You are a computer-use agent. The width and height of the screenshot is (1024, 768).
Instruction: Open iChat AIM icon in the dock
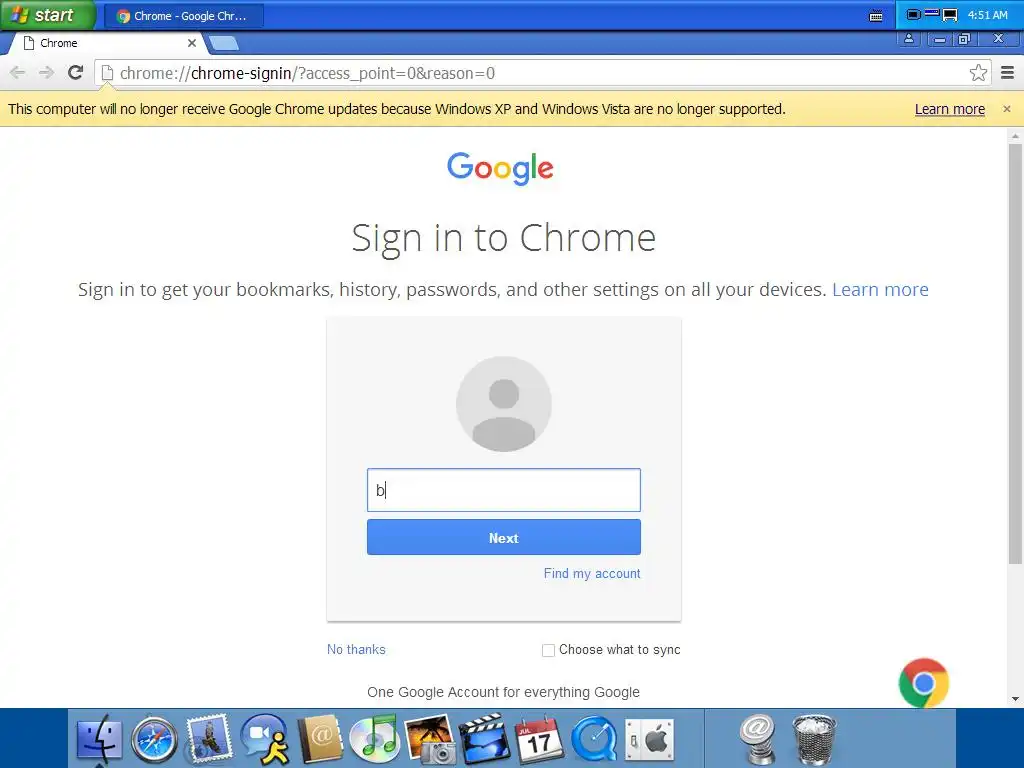coord(264,739)
